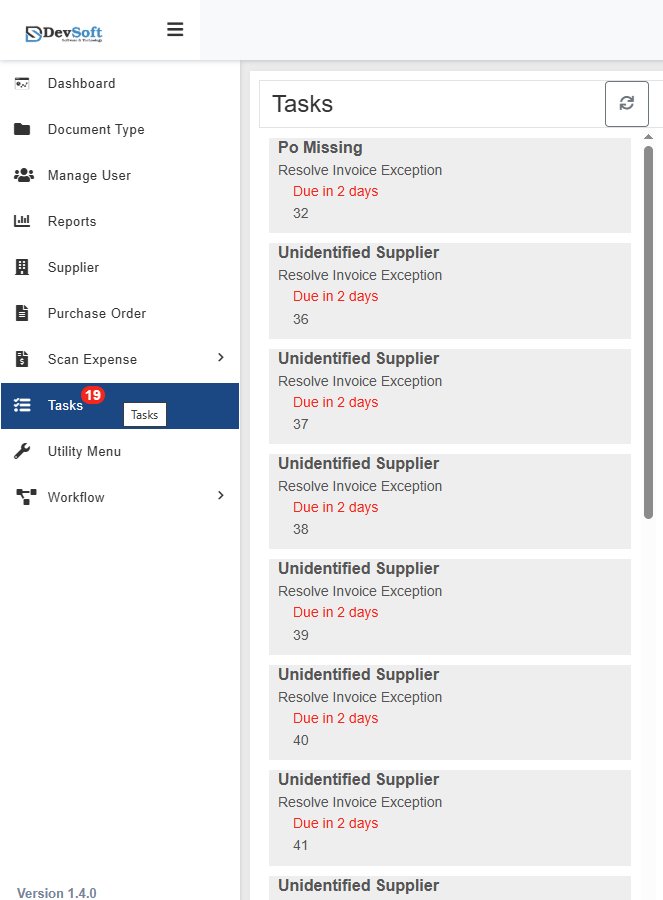Expand the Scan Expense menu

[x=120, y=359]
